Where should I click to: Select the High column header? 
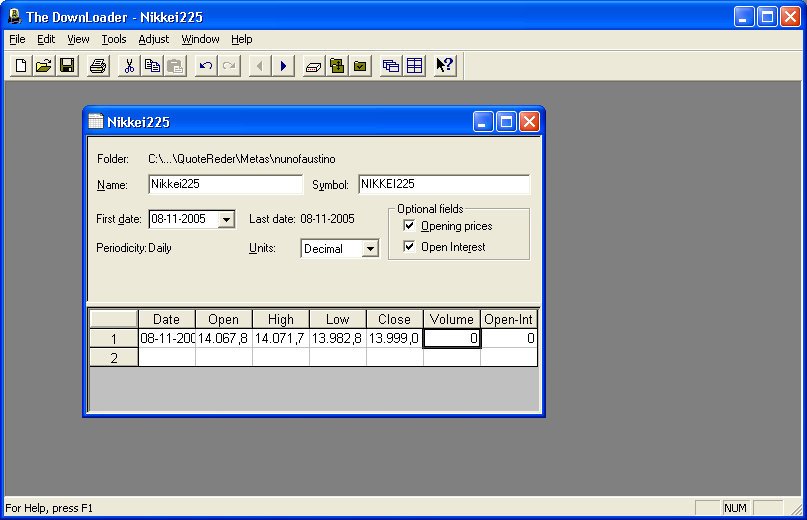click(x=281, y=319)
